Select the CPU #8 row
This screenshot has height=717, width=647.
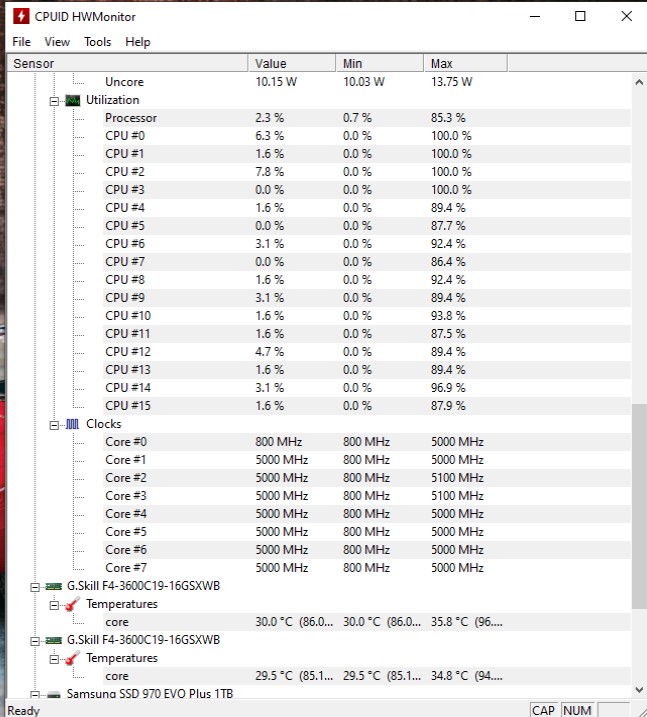[x=367, y=280]
